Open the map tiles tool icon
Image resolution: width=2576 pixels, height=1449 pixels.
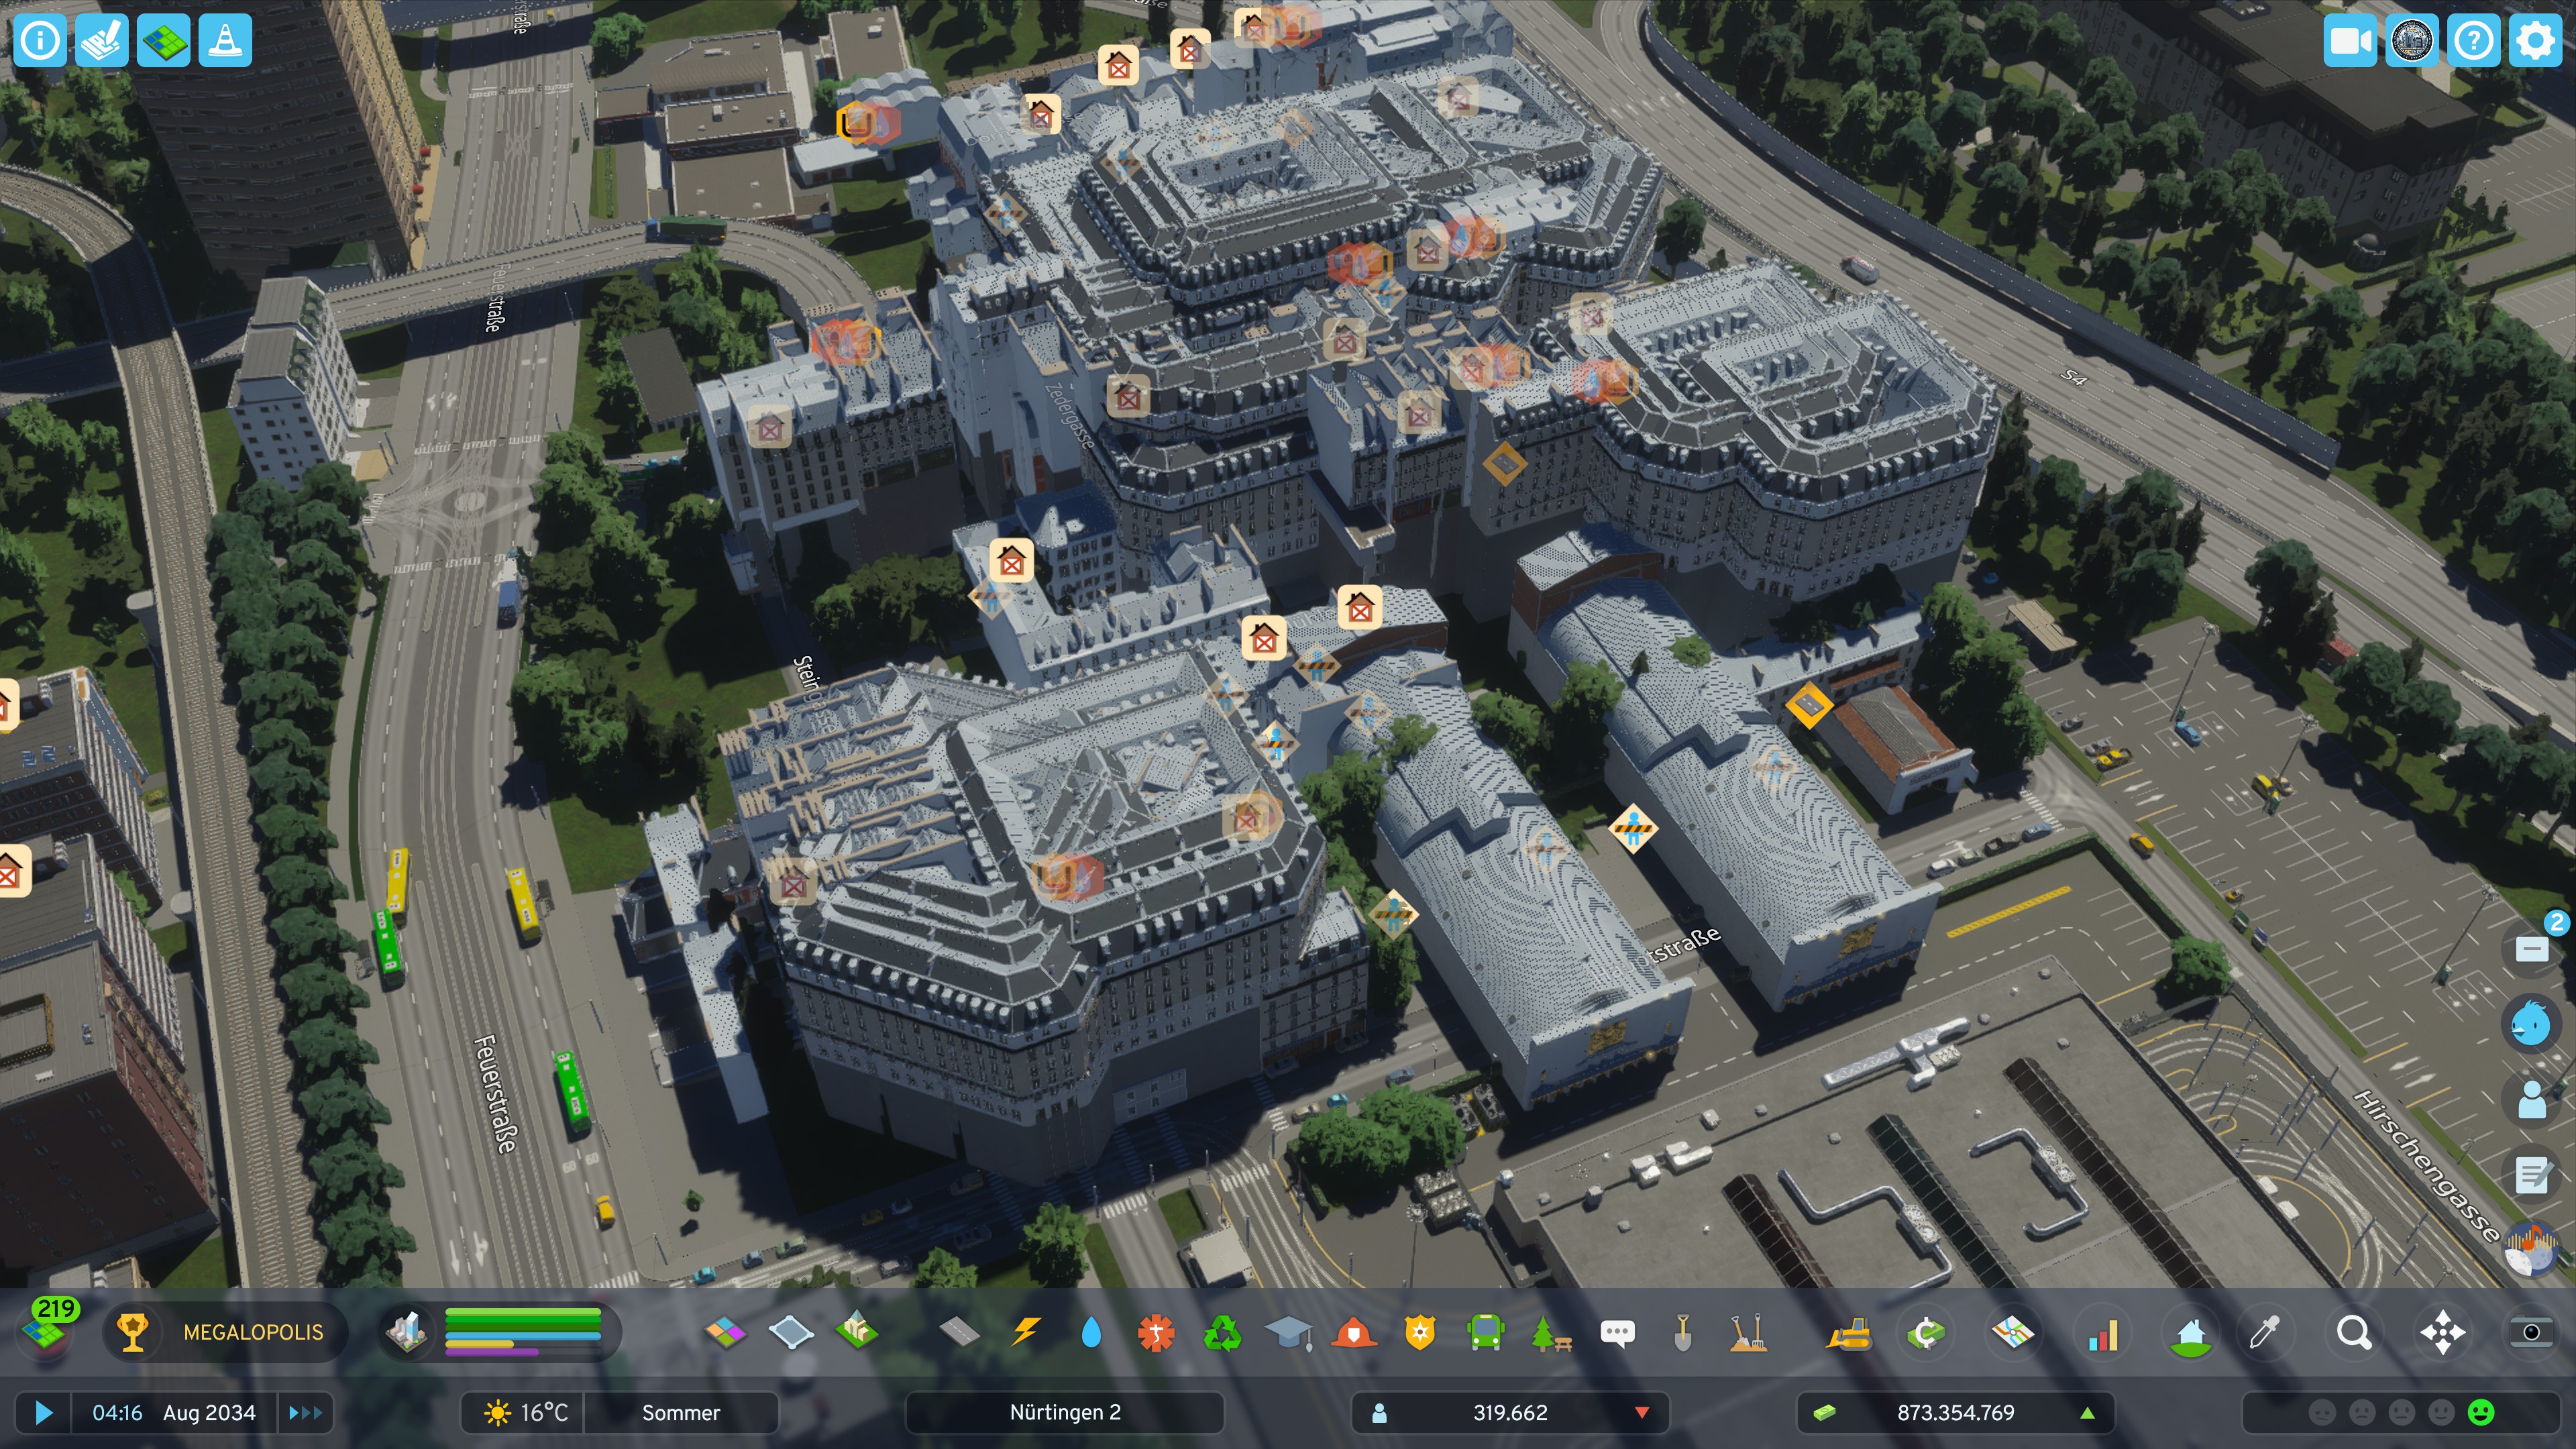tap(164, 41)
